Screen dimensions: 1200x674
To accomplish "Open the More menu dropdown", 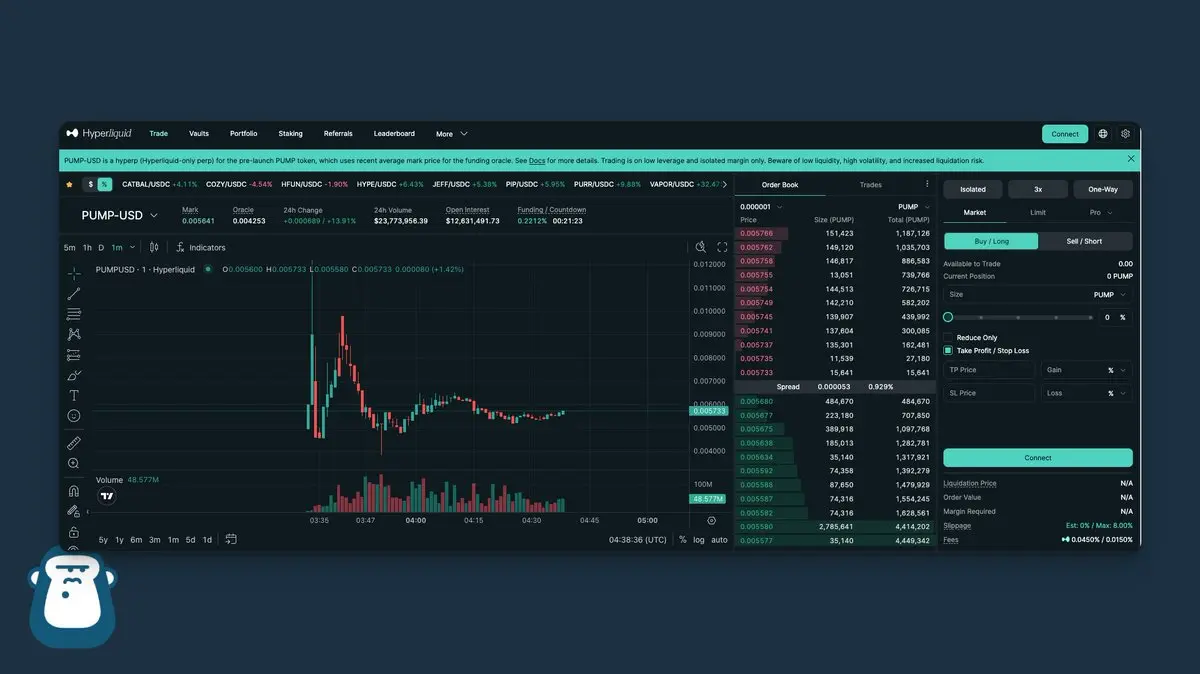I will tap(452, 134).
